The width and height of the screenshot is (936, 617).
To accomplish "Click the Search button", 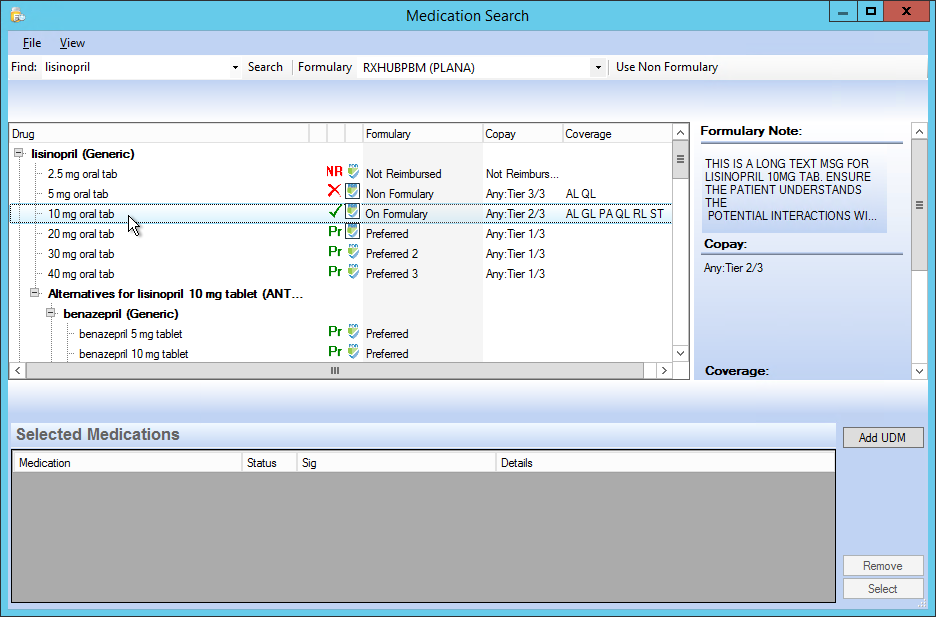I will 265,67.
